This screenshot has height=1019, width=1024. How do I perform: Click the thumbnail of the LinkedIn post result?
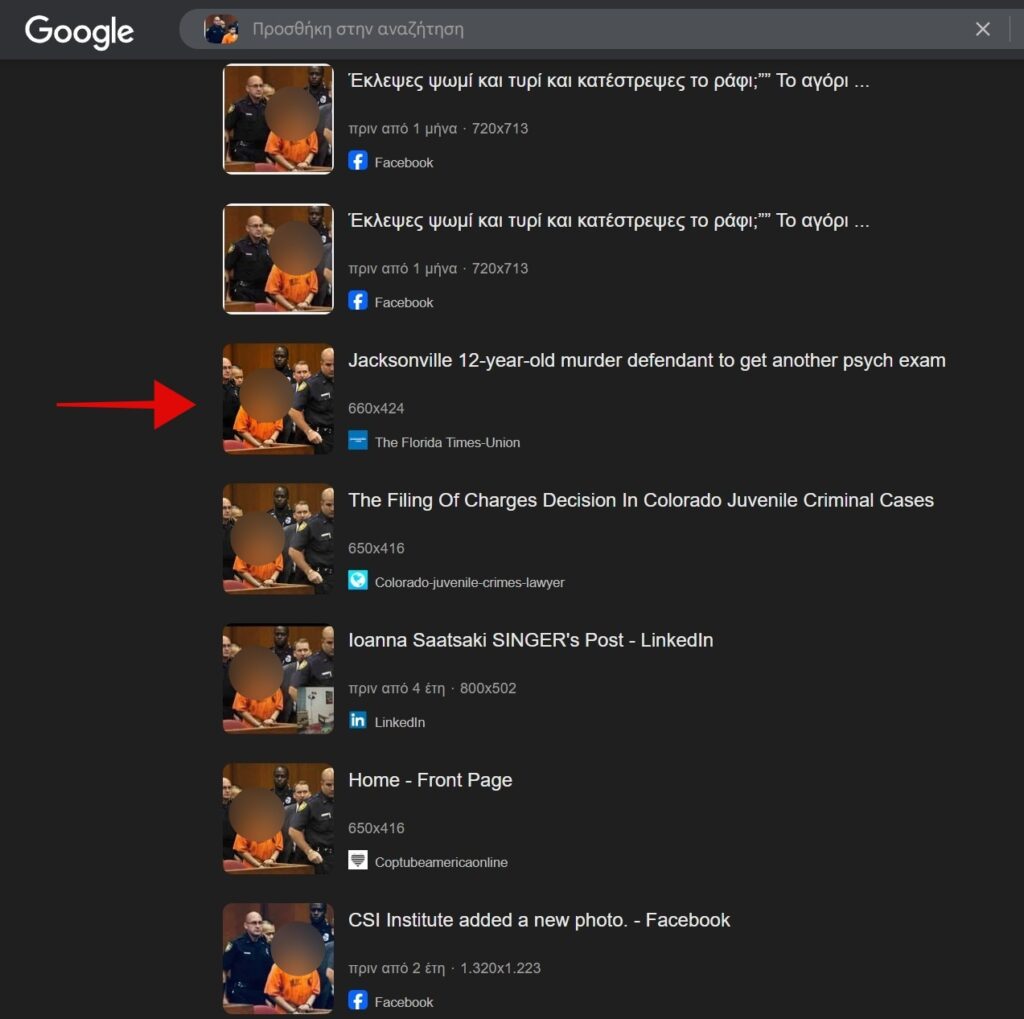pyautogui.click(x=278, y=678)
